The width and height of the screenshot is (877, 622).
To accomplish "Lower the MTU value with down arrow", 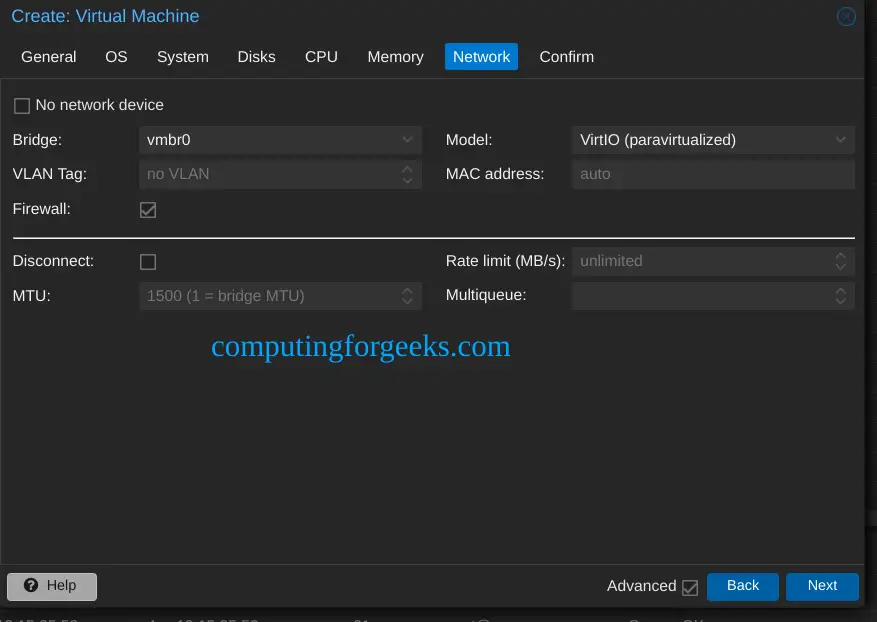I will pyautogui.click(x=407, y=302).
